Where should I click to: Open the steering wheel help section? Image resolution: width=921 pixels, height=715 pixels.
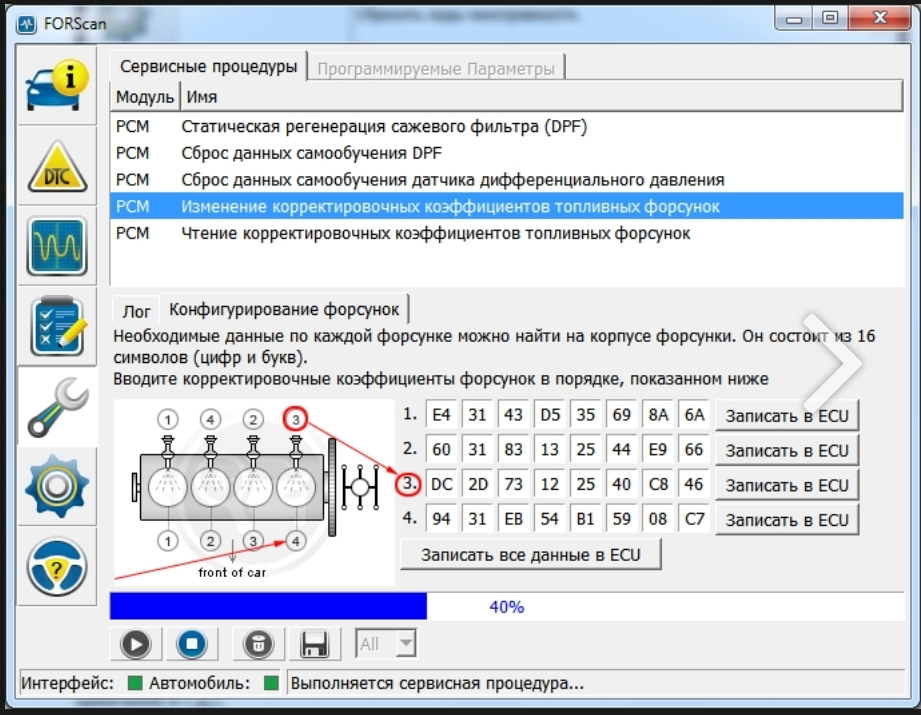pos(57,567)
